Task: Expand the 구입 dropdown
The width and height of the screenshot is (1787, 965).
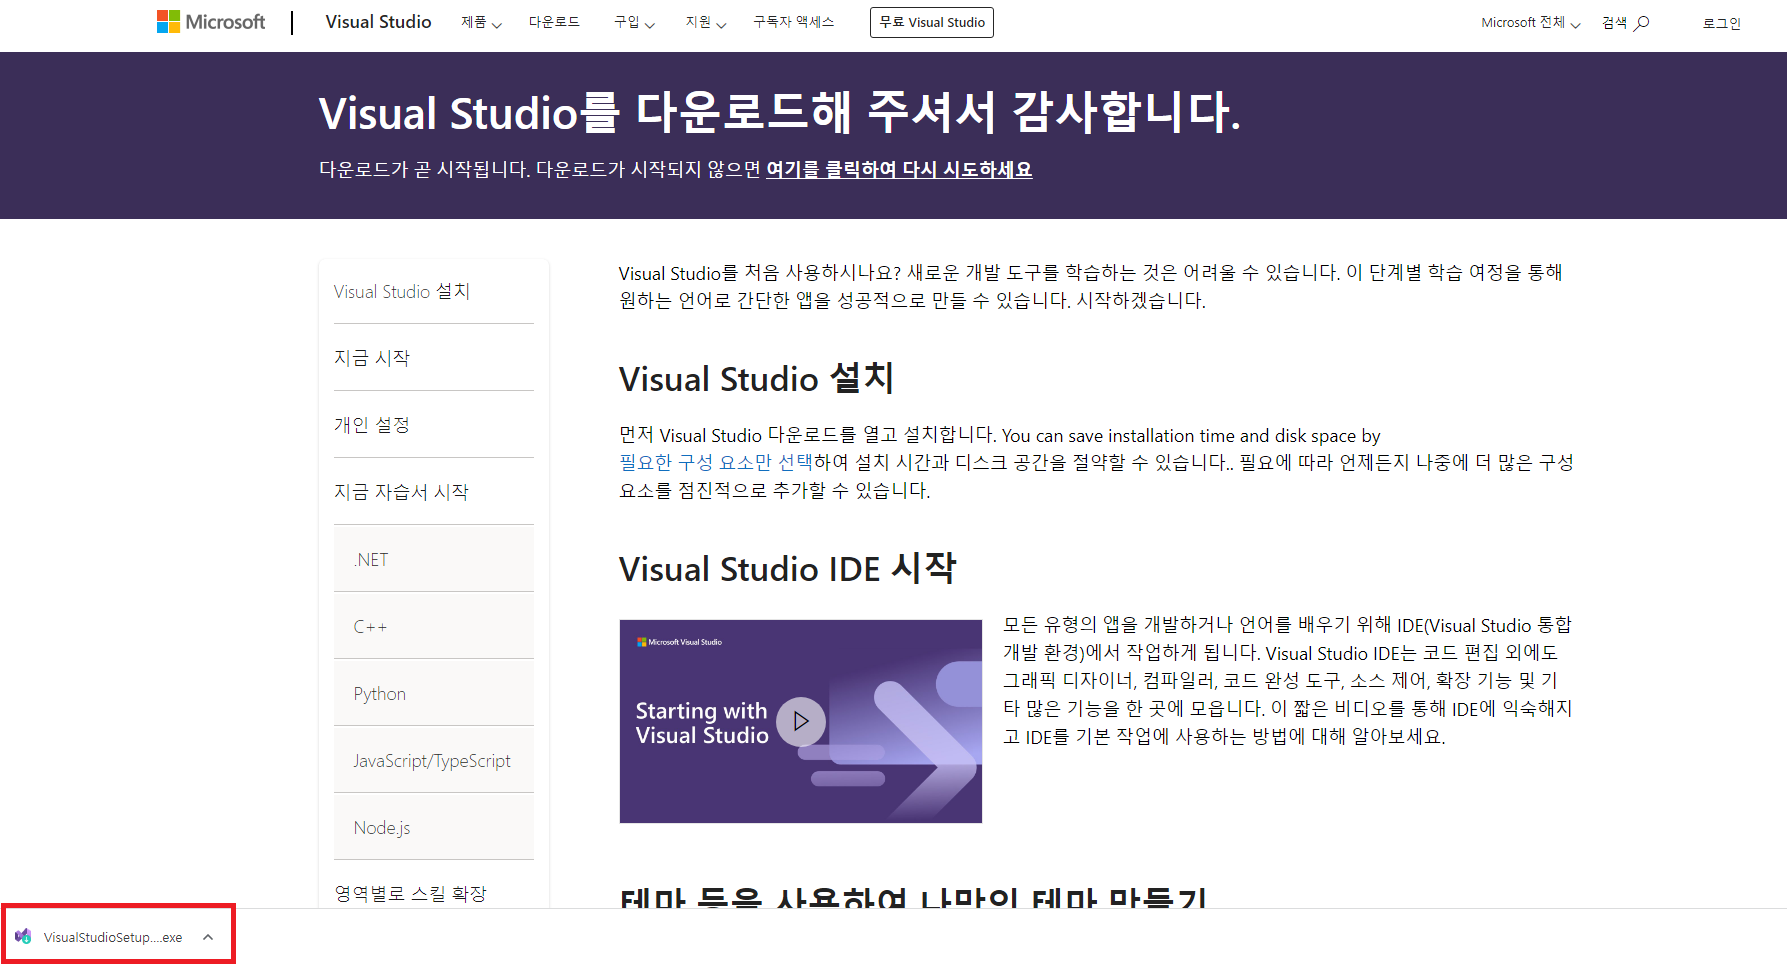Action: click(x=634, y=22)
